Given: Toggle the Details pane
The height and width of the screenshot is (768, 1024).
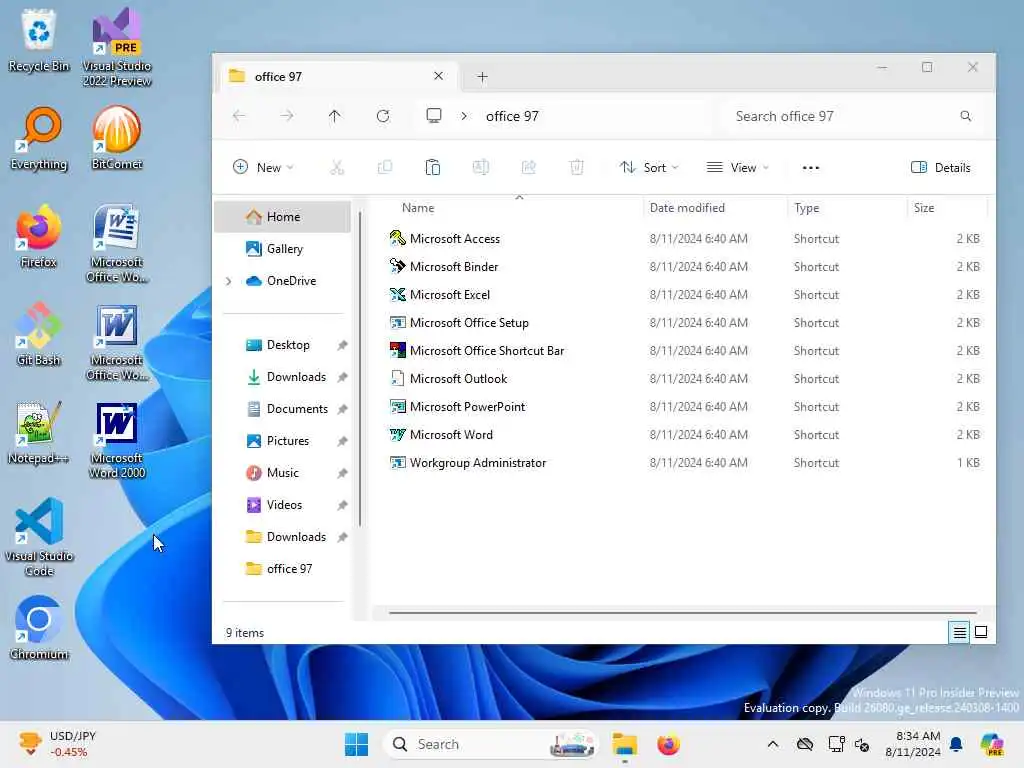Looking at the screenshot, I should [x=940, y=168].
